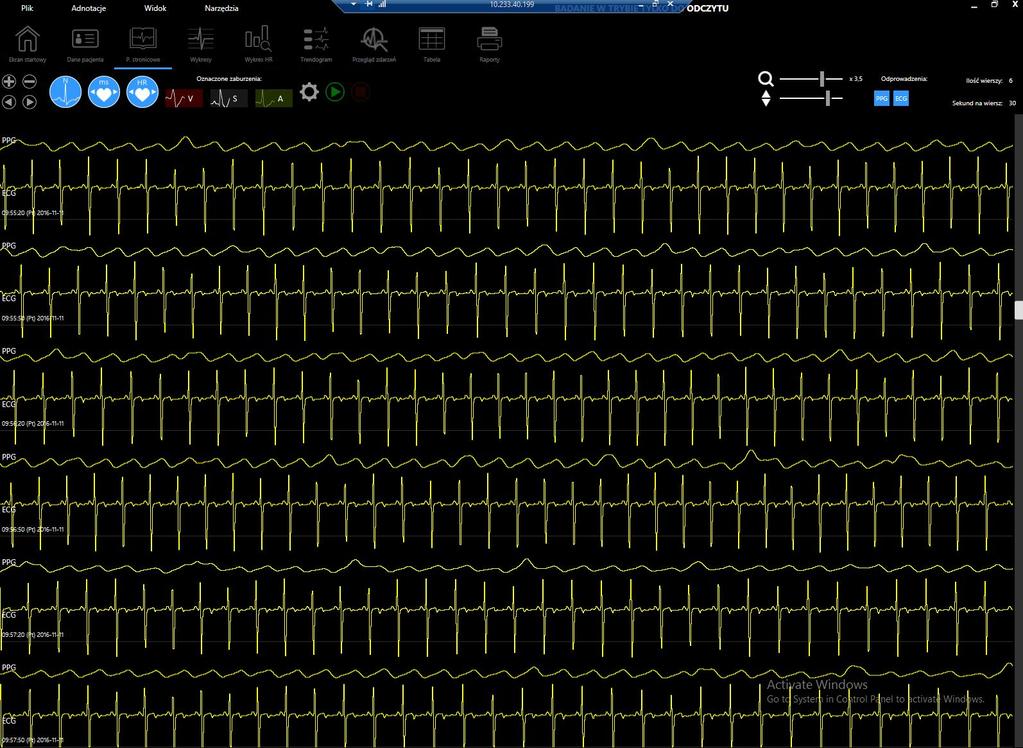Click the x 3,5 zoom value
Image resolution: width=1023 pixels, height=748 pixels.
(x=856, y=79)
